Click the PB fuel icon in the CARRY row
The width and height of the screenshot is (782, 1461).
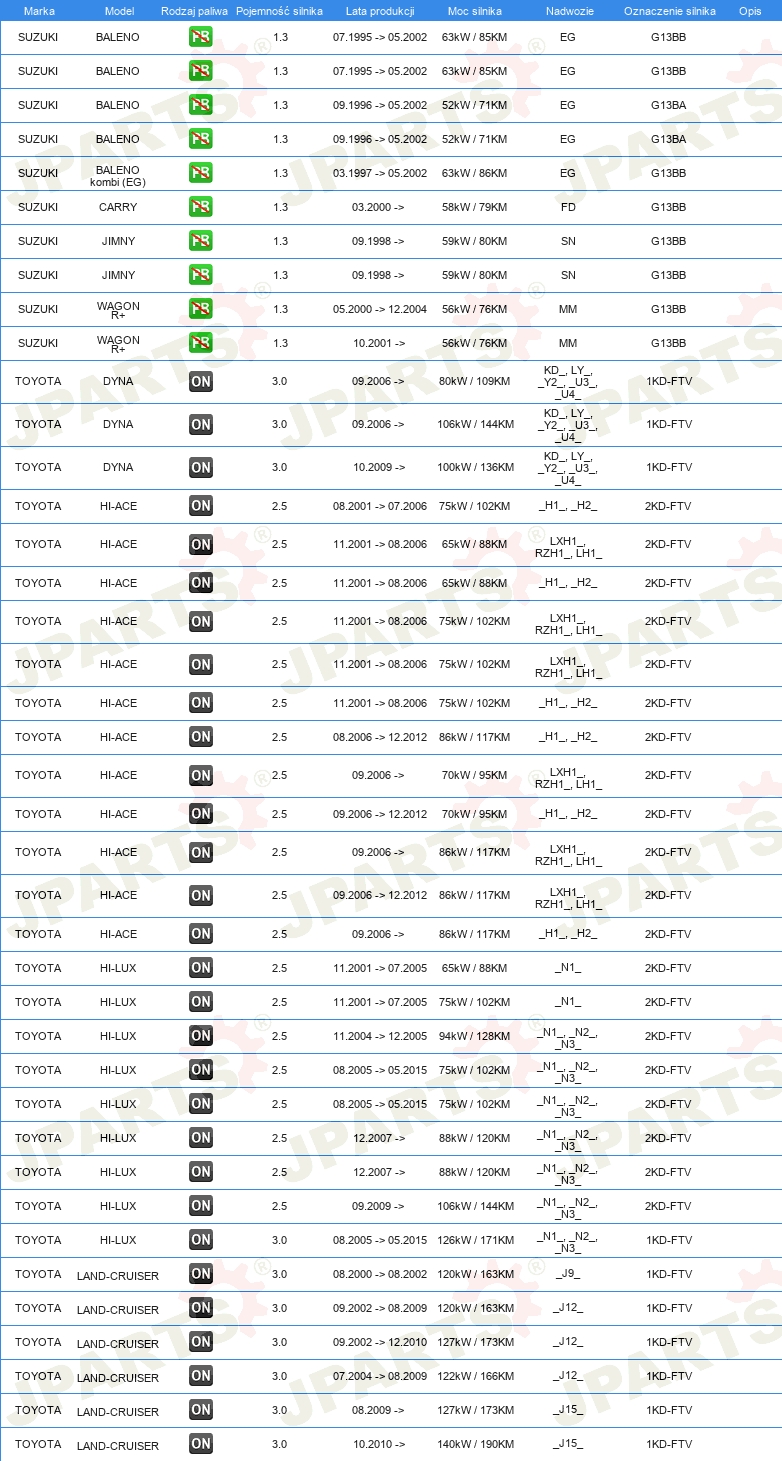tap(201, 207)
